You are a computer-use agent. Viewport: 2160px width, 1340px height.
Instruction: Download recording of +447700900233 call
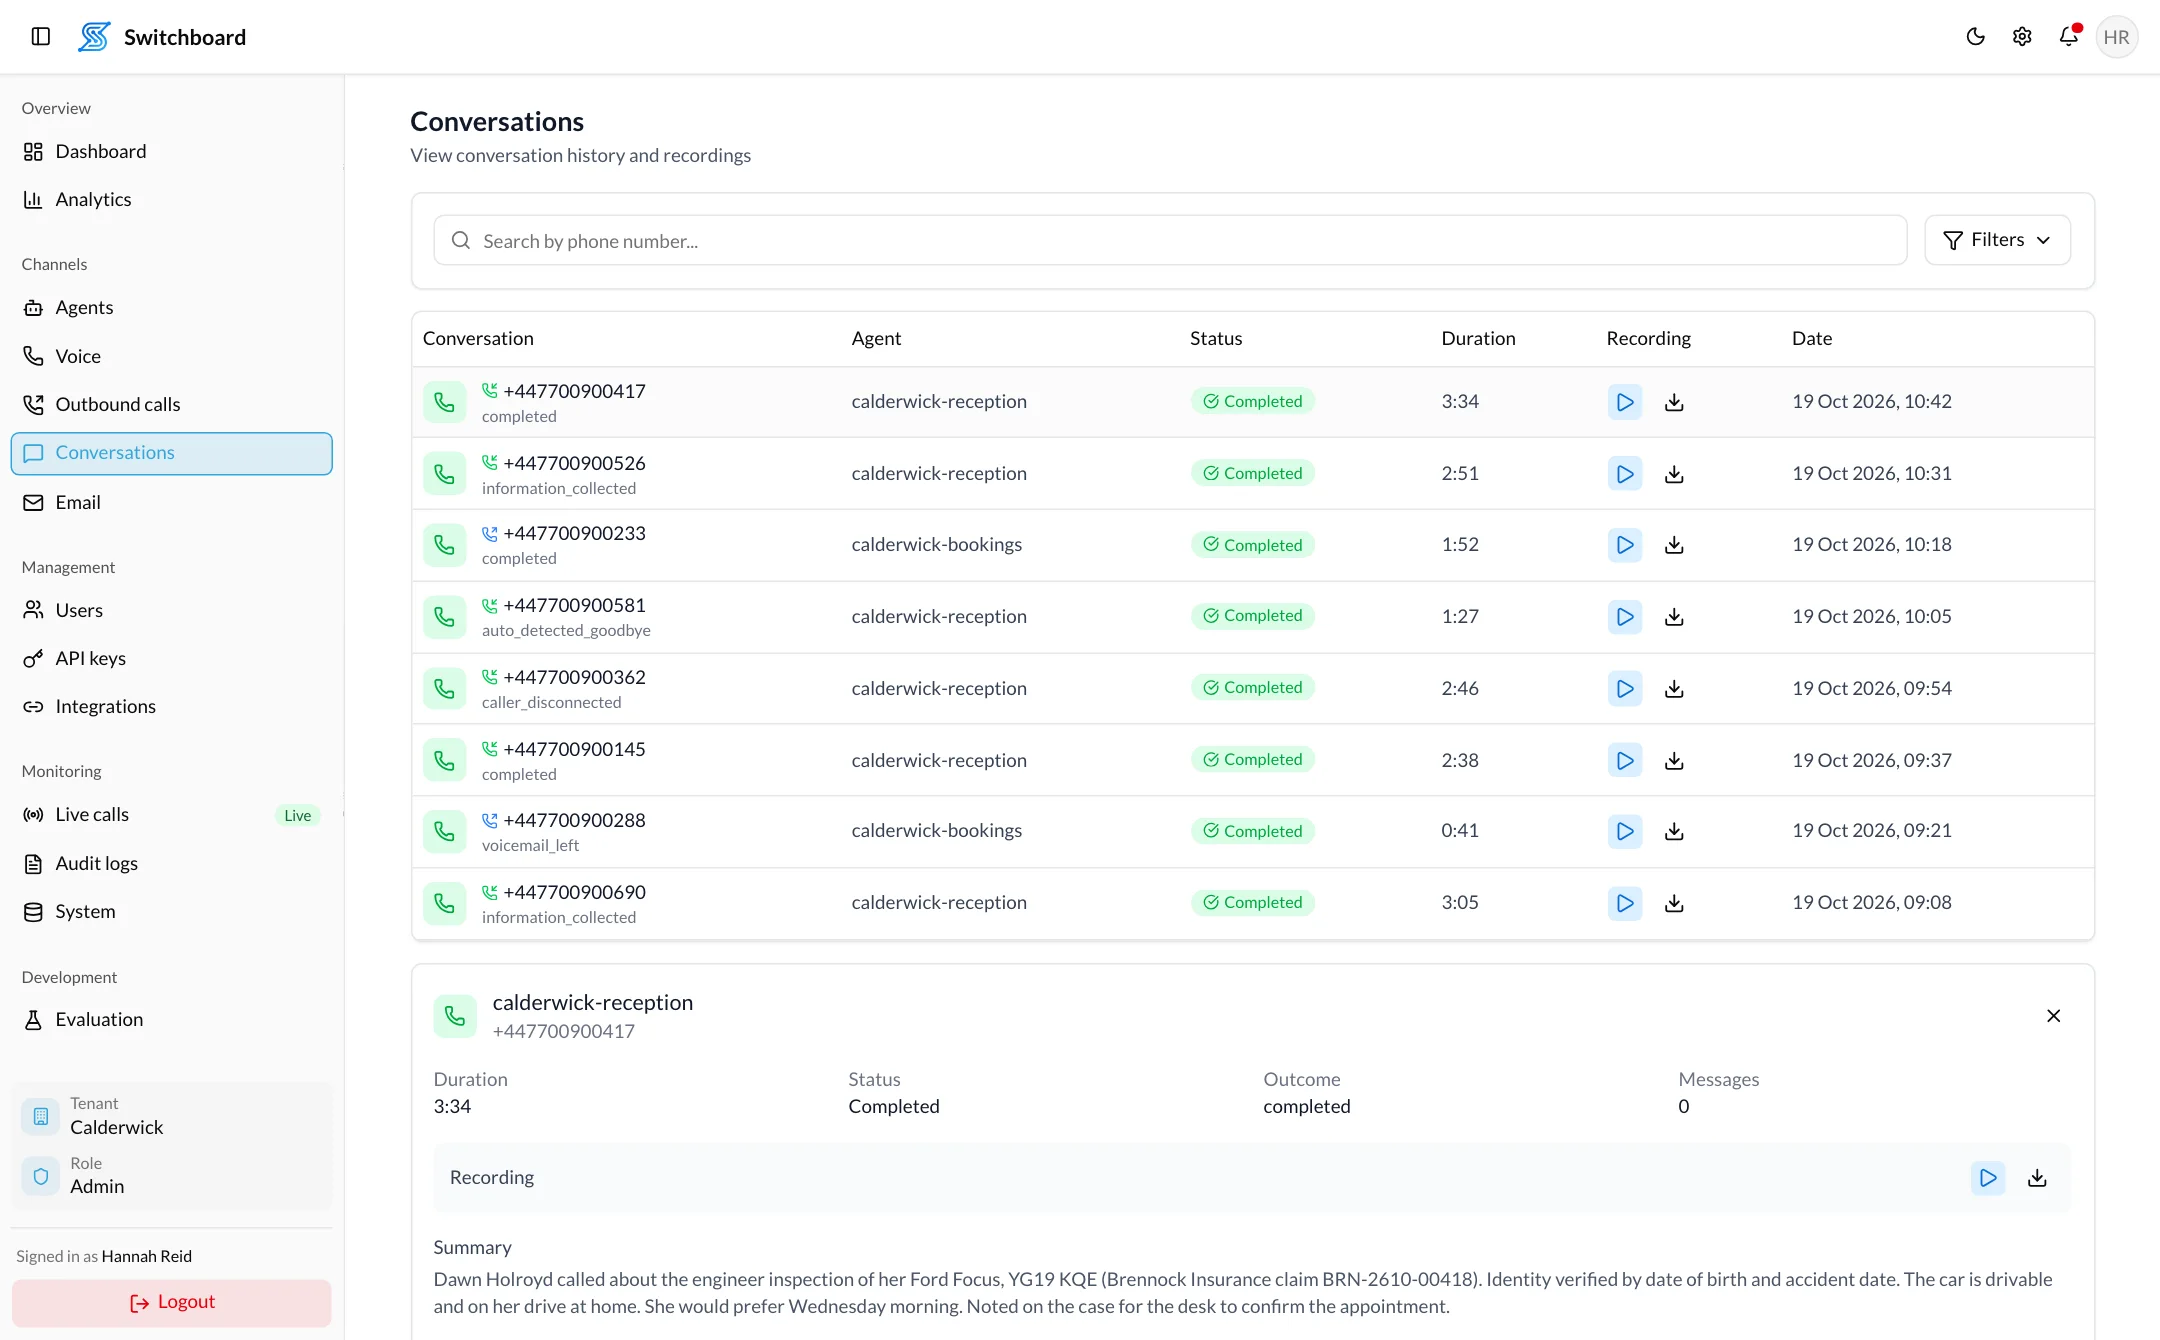(x=1674, y=545)
